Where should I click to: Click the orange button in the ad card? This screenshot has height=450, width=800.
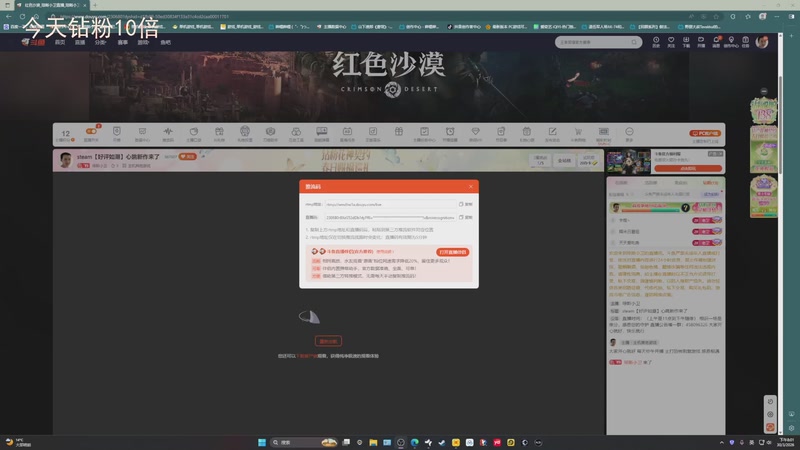688,168
